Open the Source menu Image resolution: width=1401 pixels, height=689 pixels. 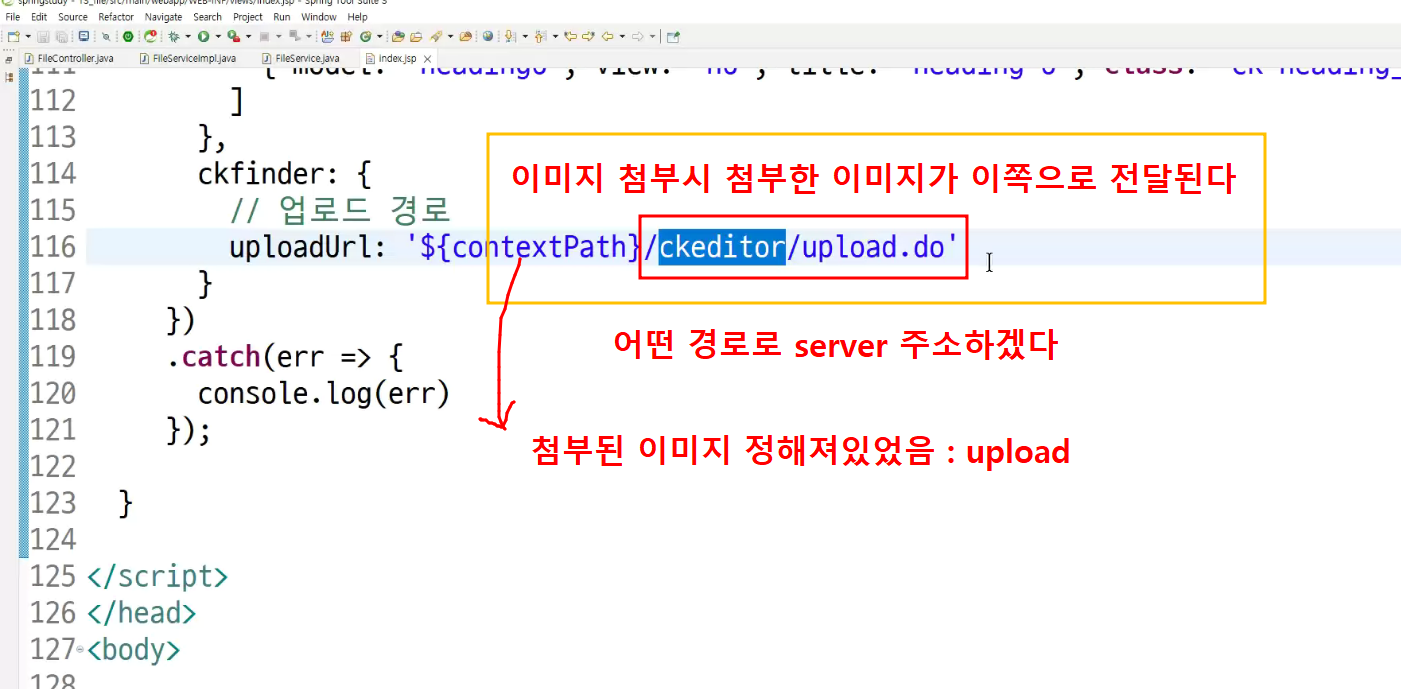pos(73,17)
